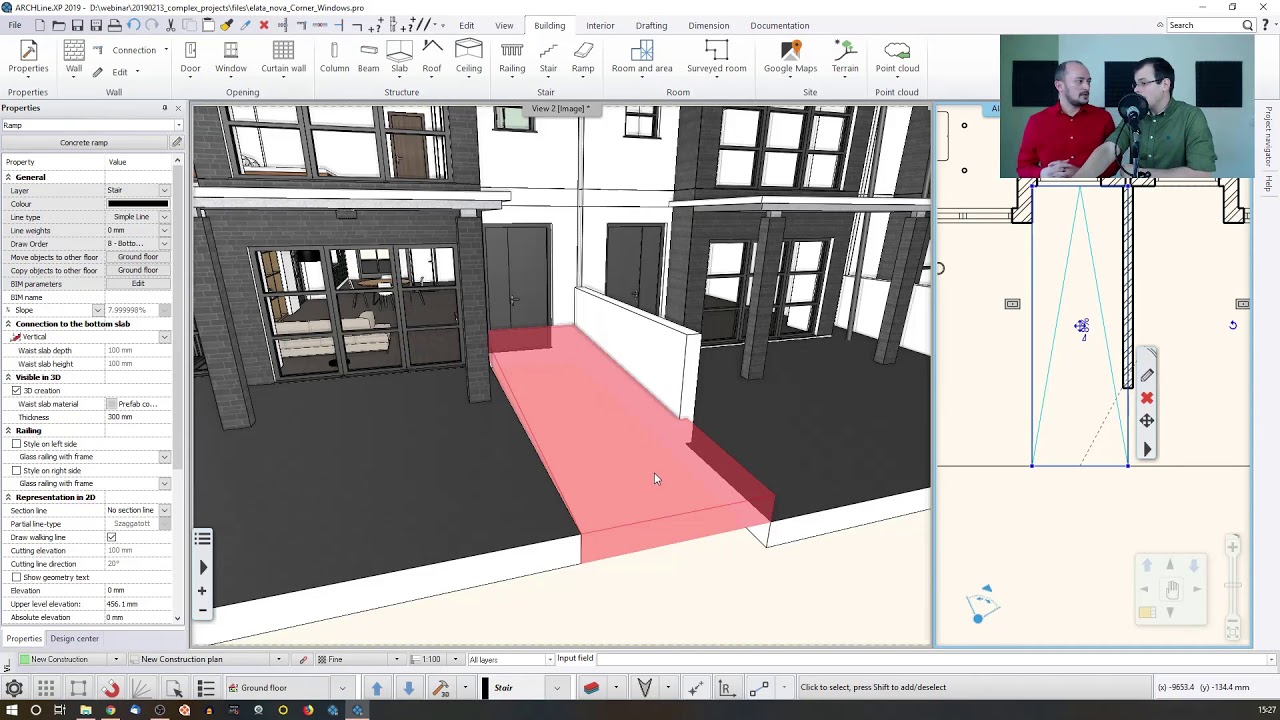Switch to the Interior ribbon tab

[600, 25]
